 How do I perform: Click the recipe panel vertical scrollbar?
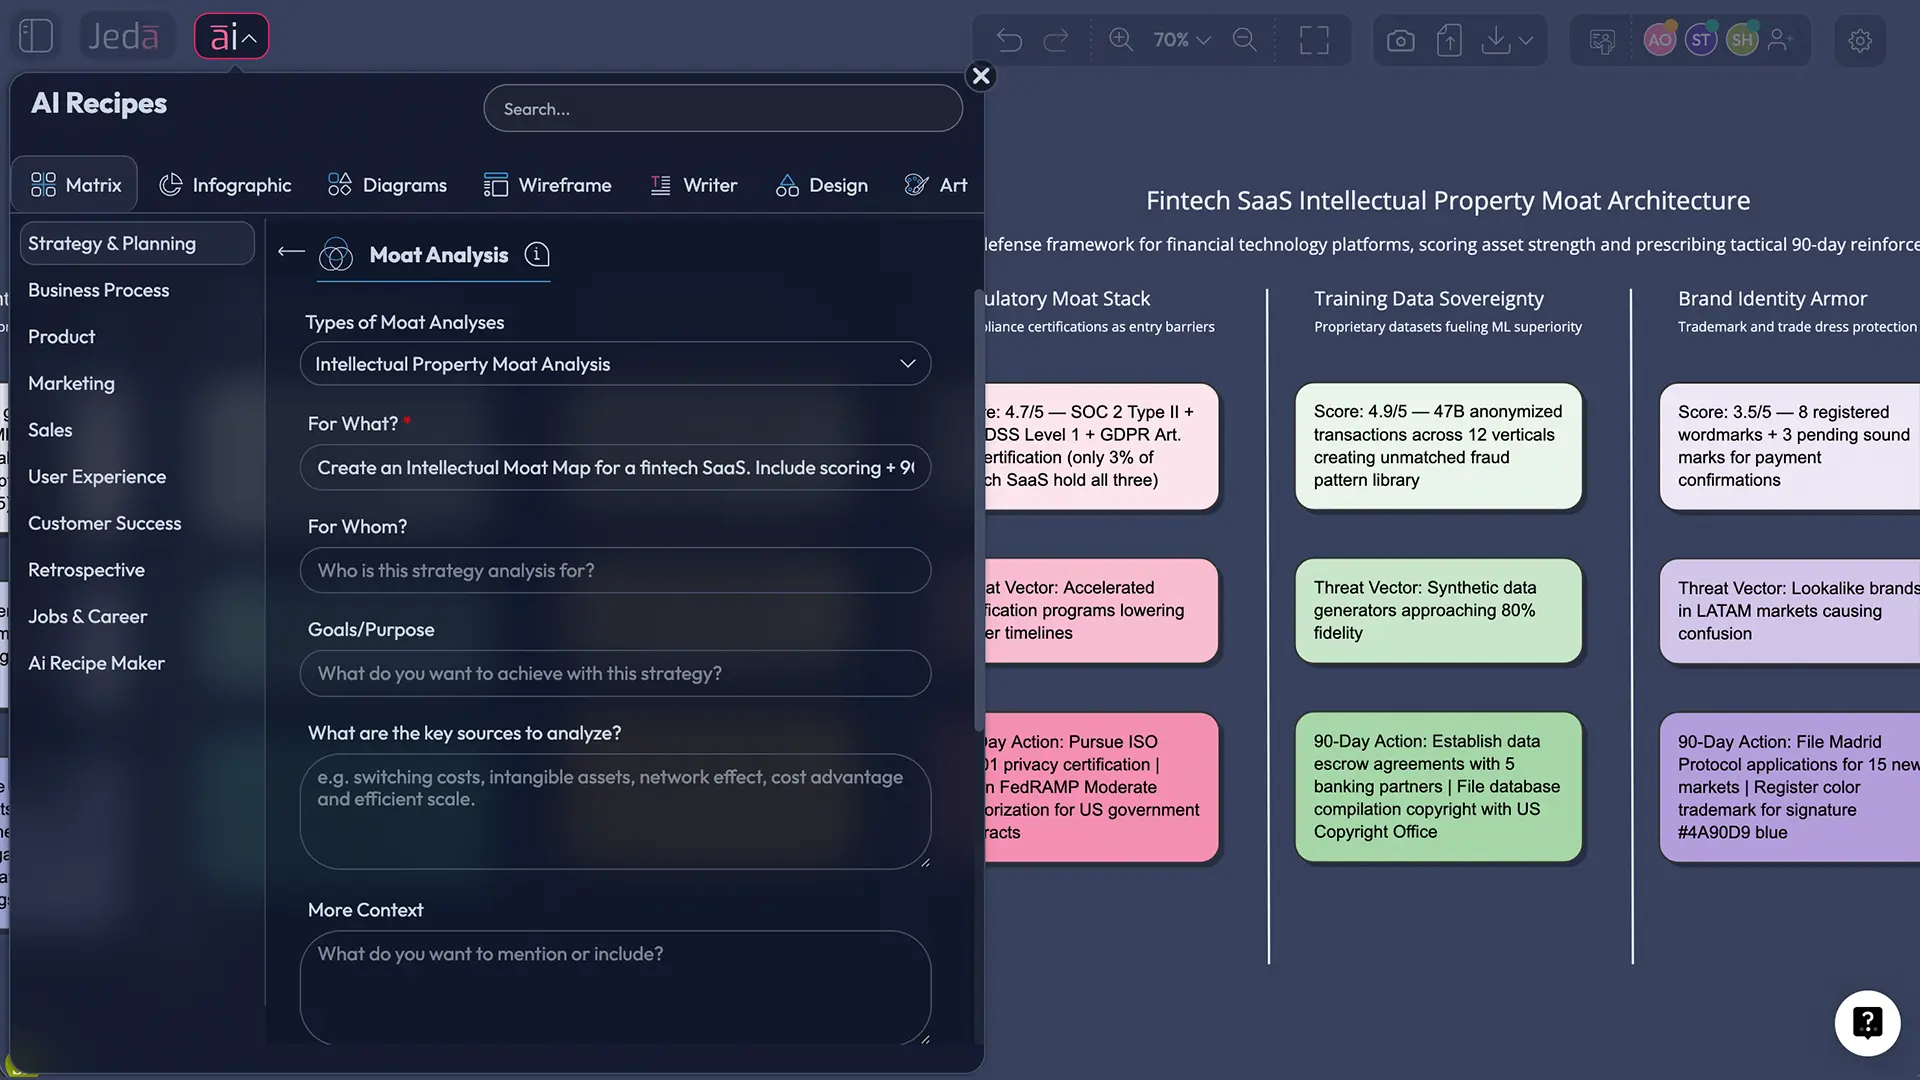coord(977,510)
